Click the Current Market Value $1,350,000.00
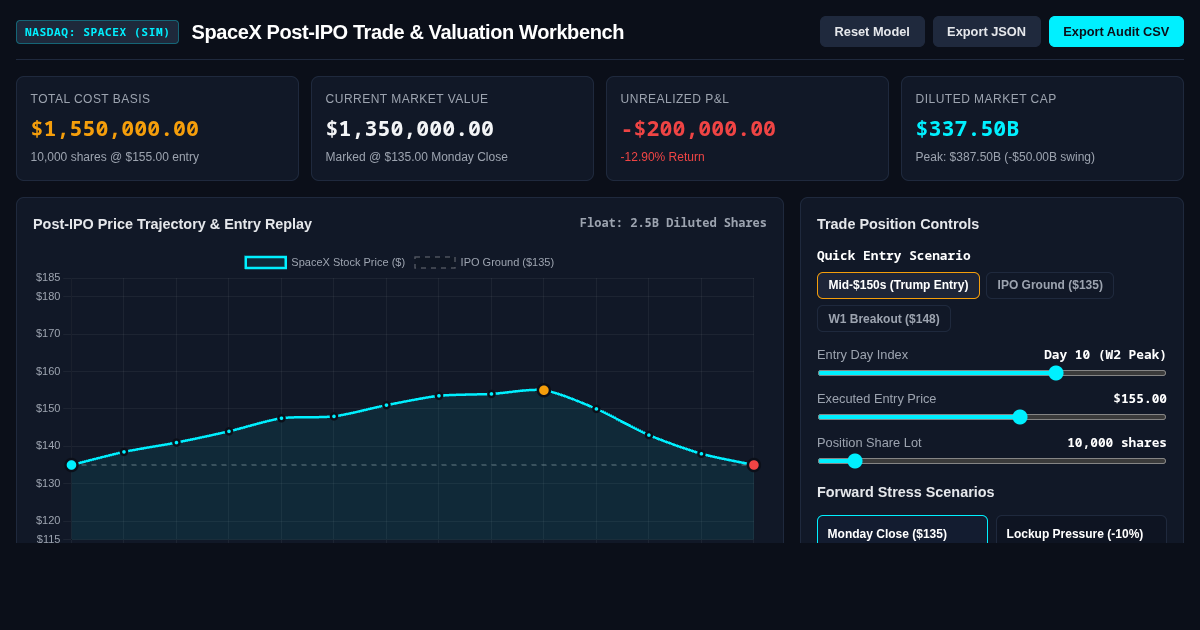Screen dimensions: 1200x630 pos(410,129)
